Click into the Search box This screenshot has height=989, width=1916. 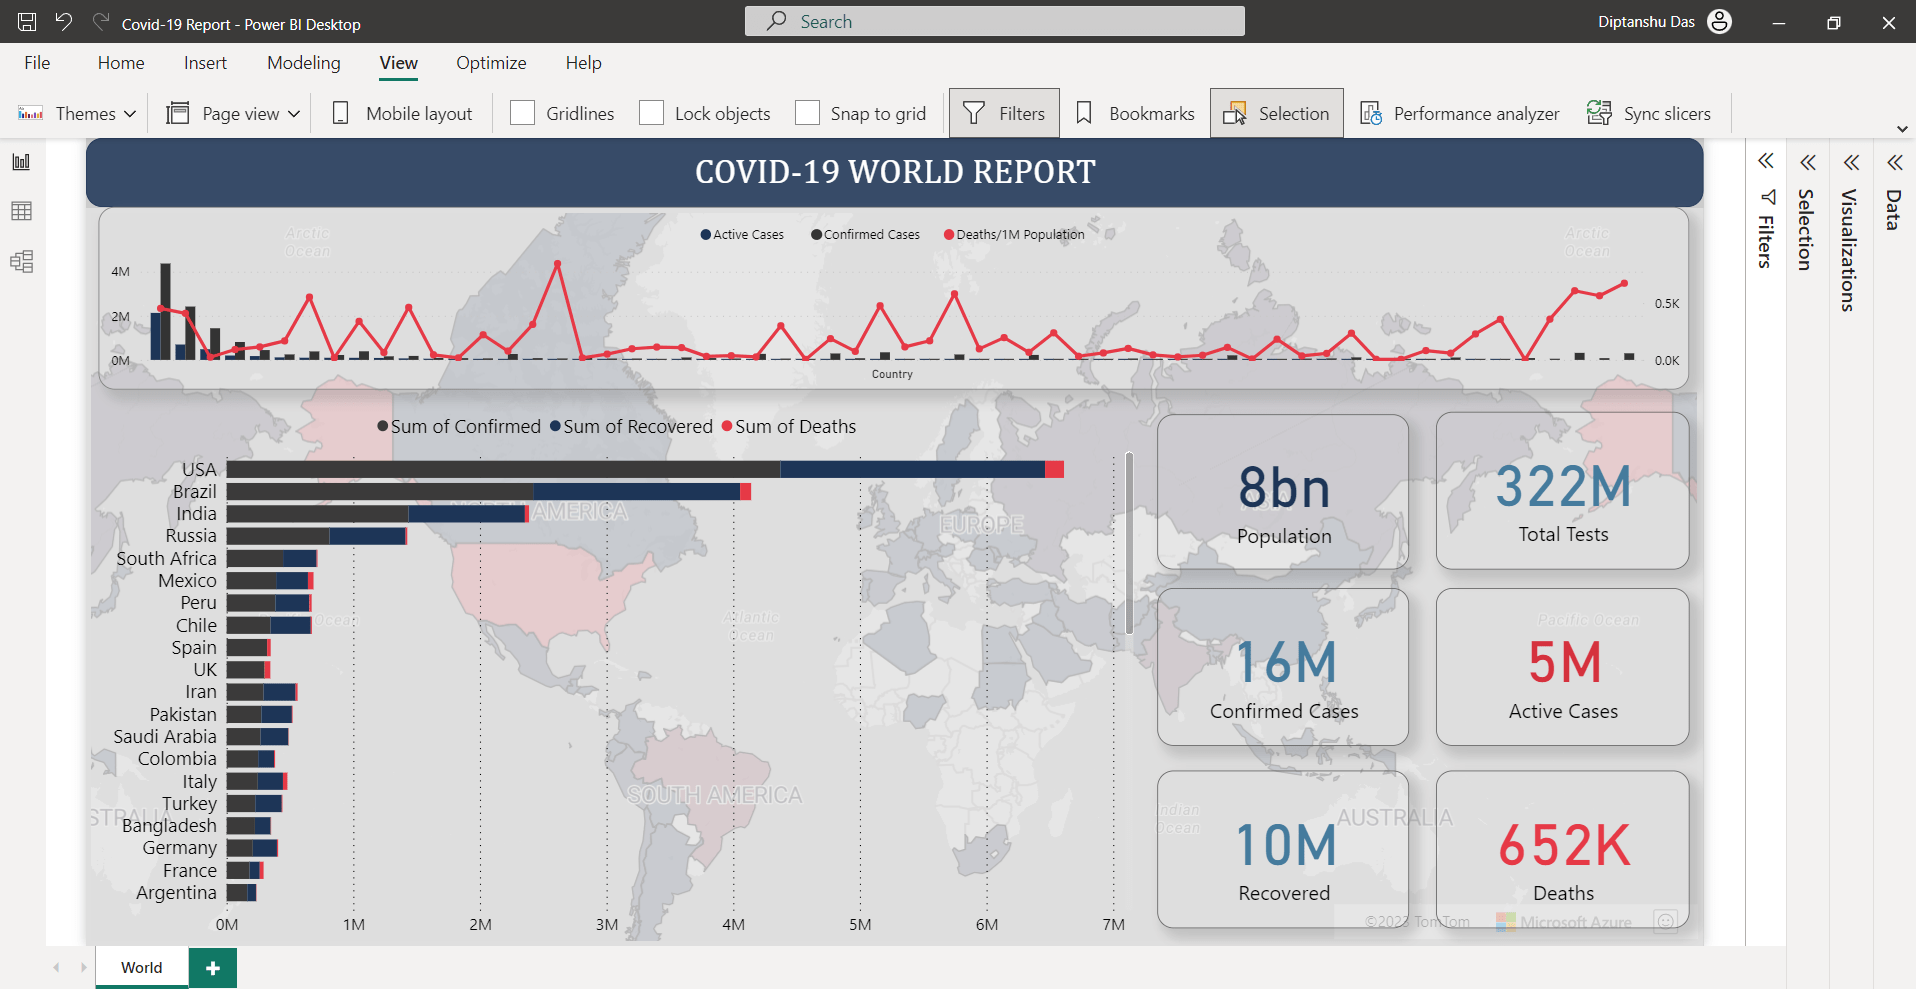tap(994, 21)
